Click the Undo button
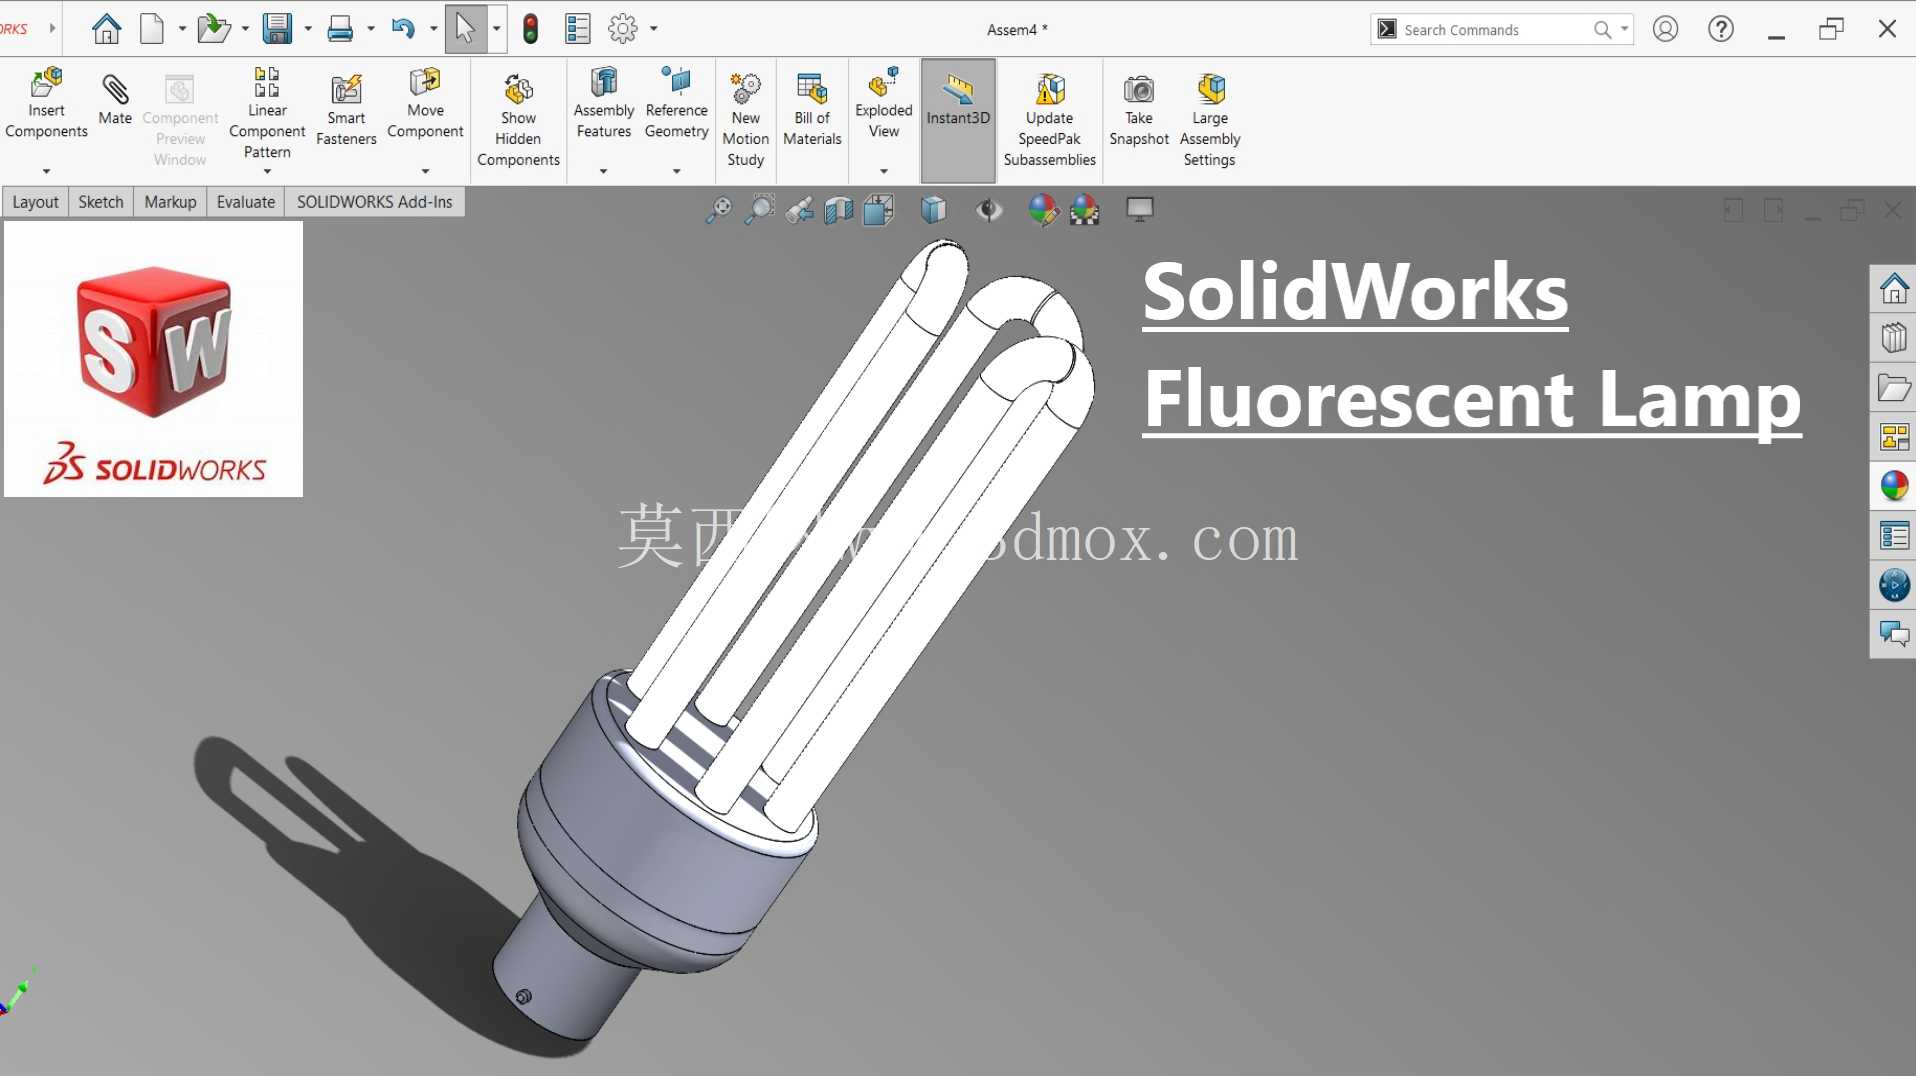 (x=403, y=29)
